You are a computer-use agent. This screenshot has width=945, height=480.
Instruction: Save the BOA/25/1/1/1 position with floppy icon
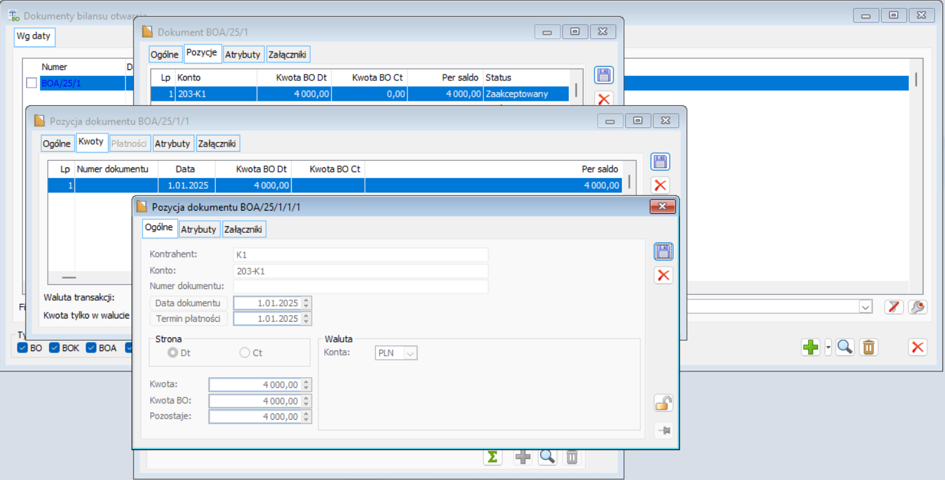pos(664,251)
